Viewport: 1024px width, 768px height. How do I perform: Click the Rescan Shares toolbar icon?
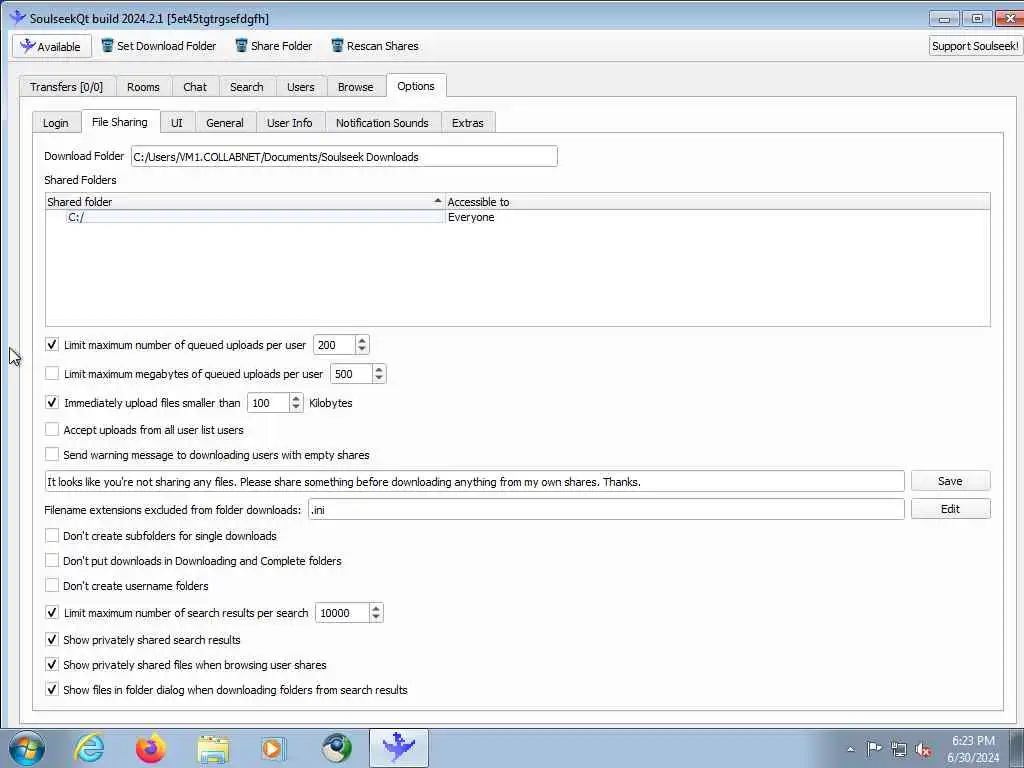[337, 46]
